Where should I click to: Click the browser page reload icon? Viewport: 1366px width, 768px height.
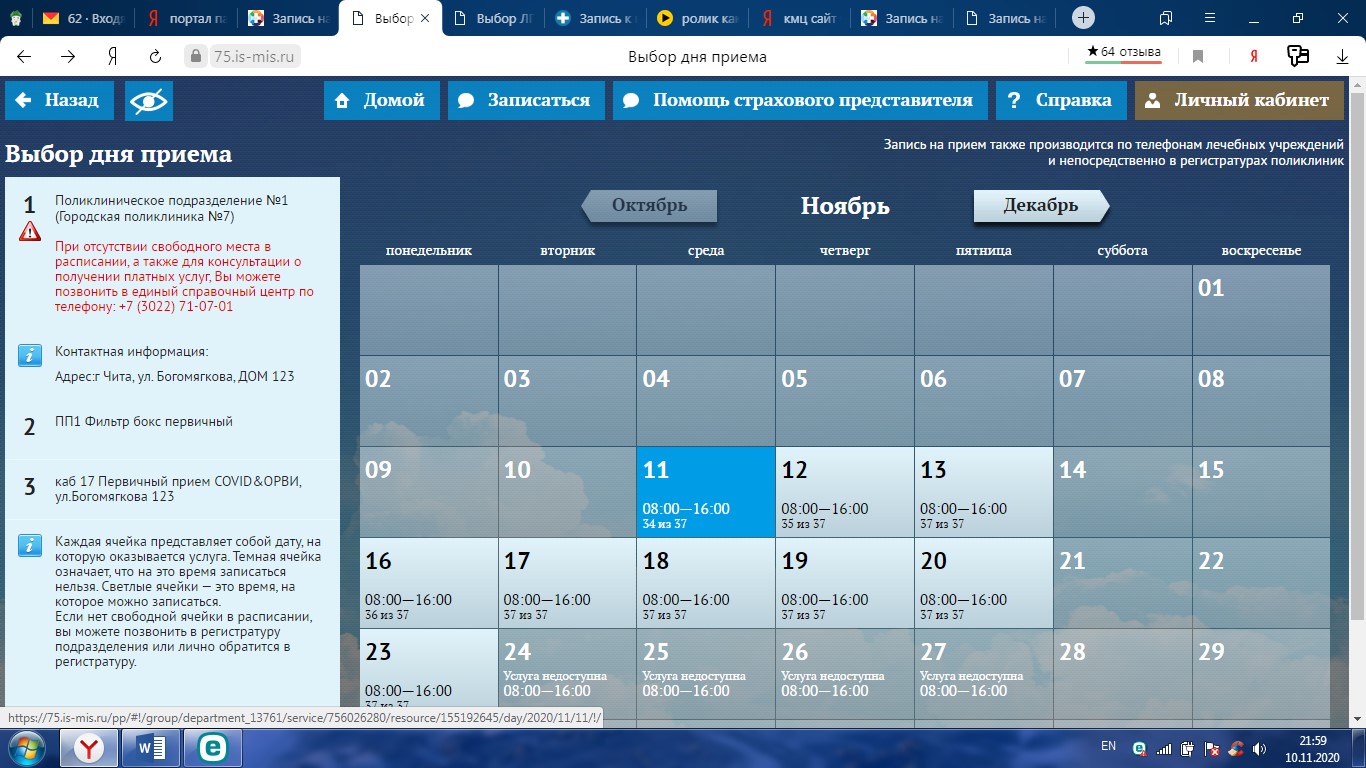[155, 57]
